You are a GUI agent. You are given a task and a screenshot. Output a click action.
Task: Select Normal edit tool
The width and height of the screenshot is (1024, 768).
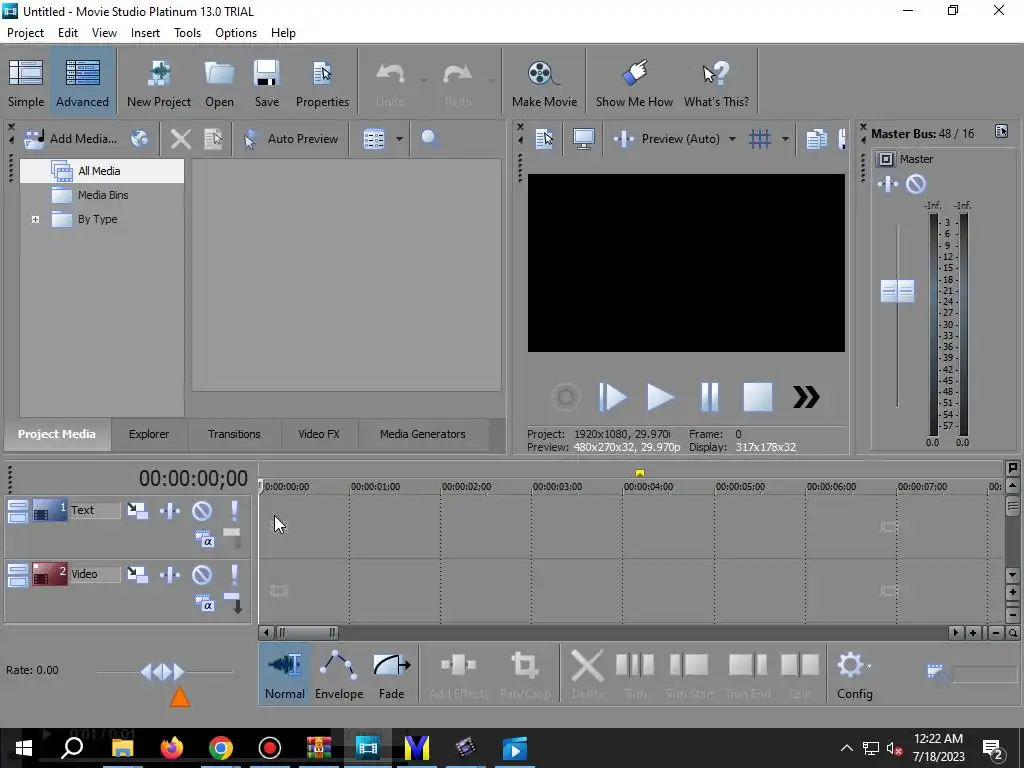(x=285, y=675)
